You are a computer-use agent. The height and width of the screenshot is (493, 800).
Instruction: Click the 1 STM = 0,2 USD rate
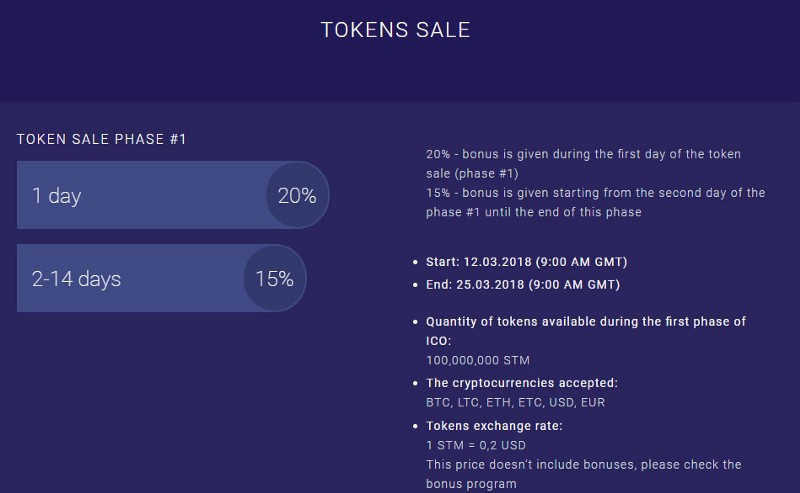[476, 445]
